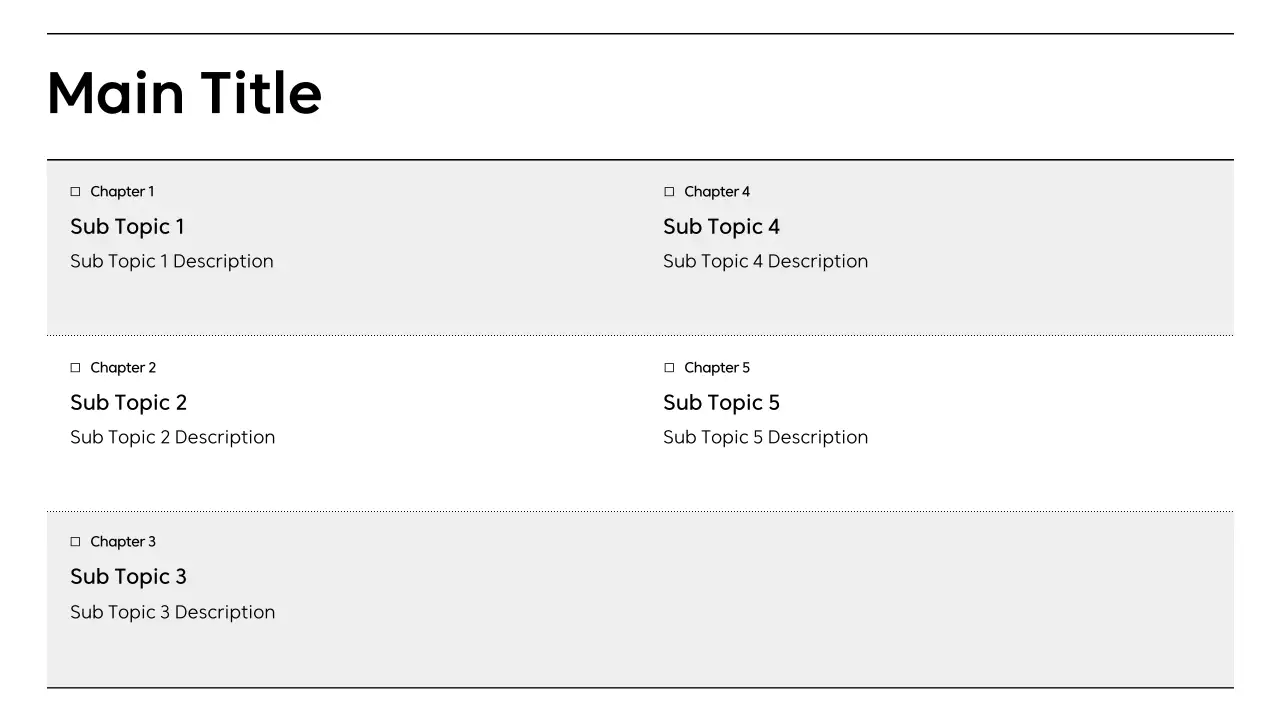Click the Sub Topic 2 Description text
Viewport: 1280px width, 720px height.
point(172,438)
